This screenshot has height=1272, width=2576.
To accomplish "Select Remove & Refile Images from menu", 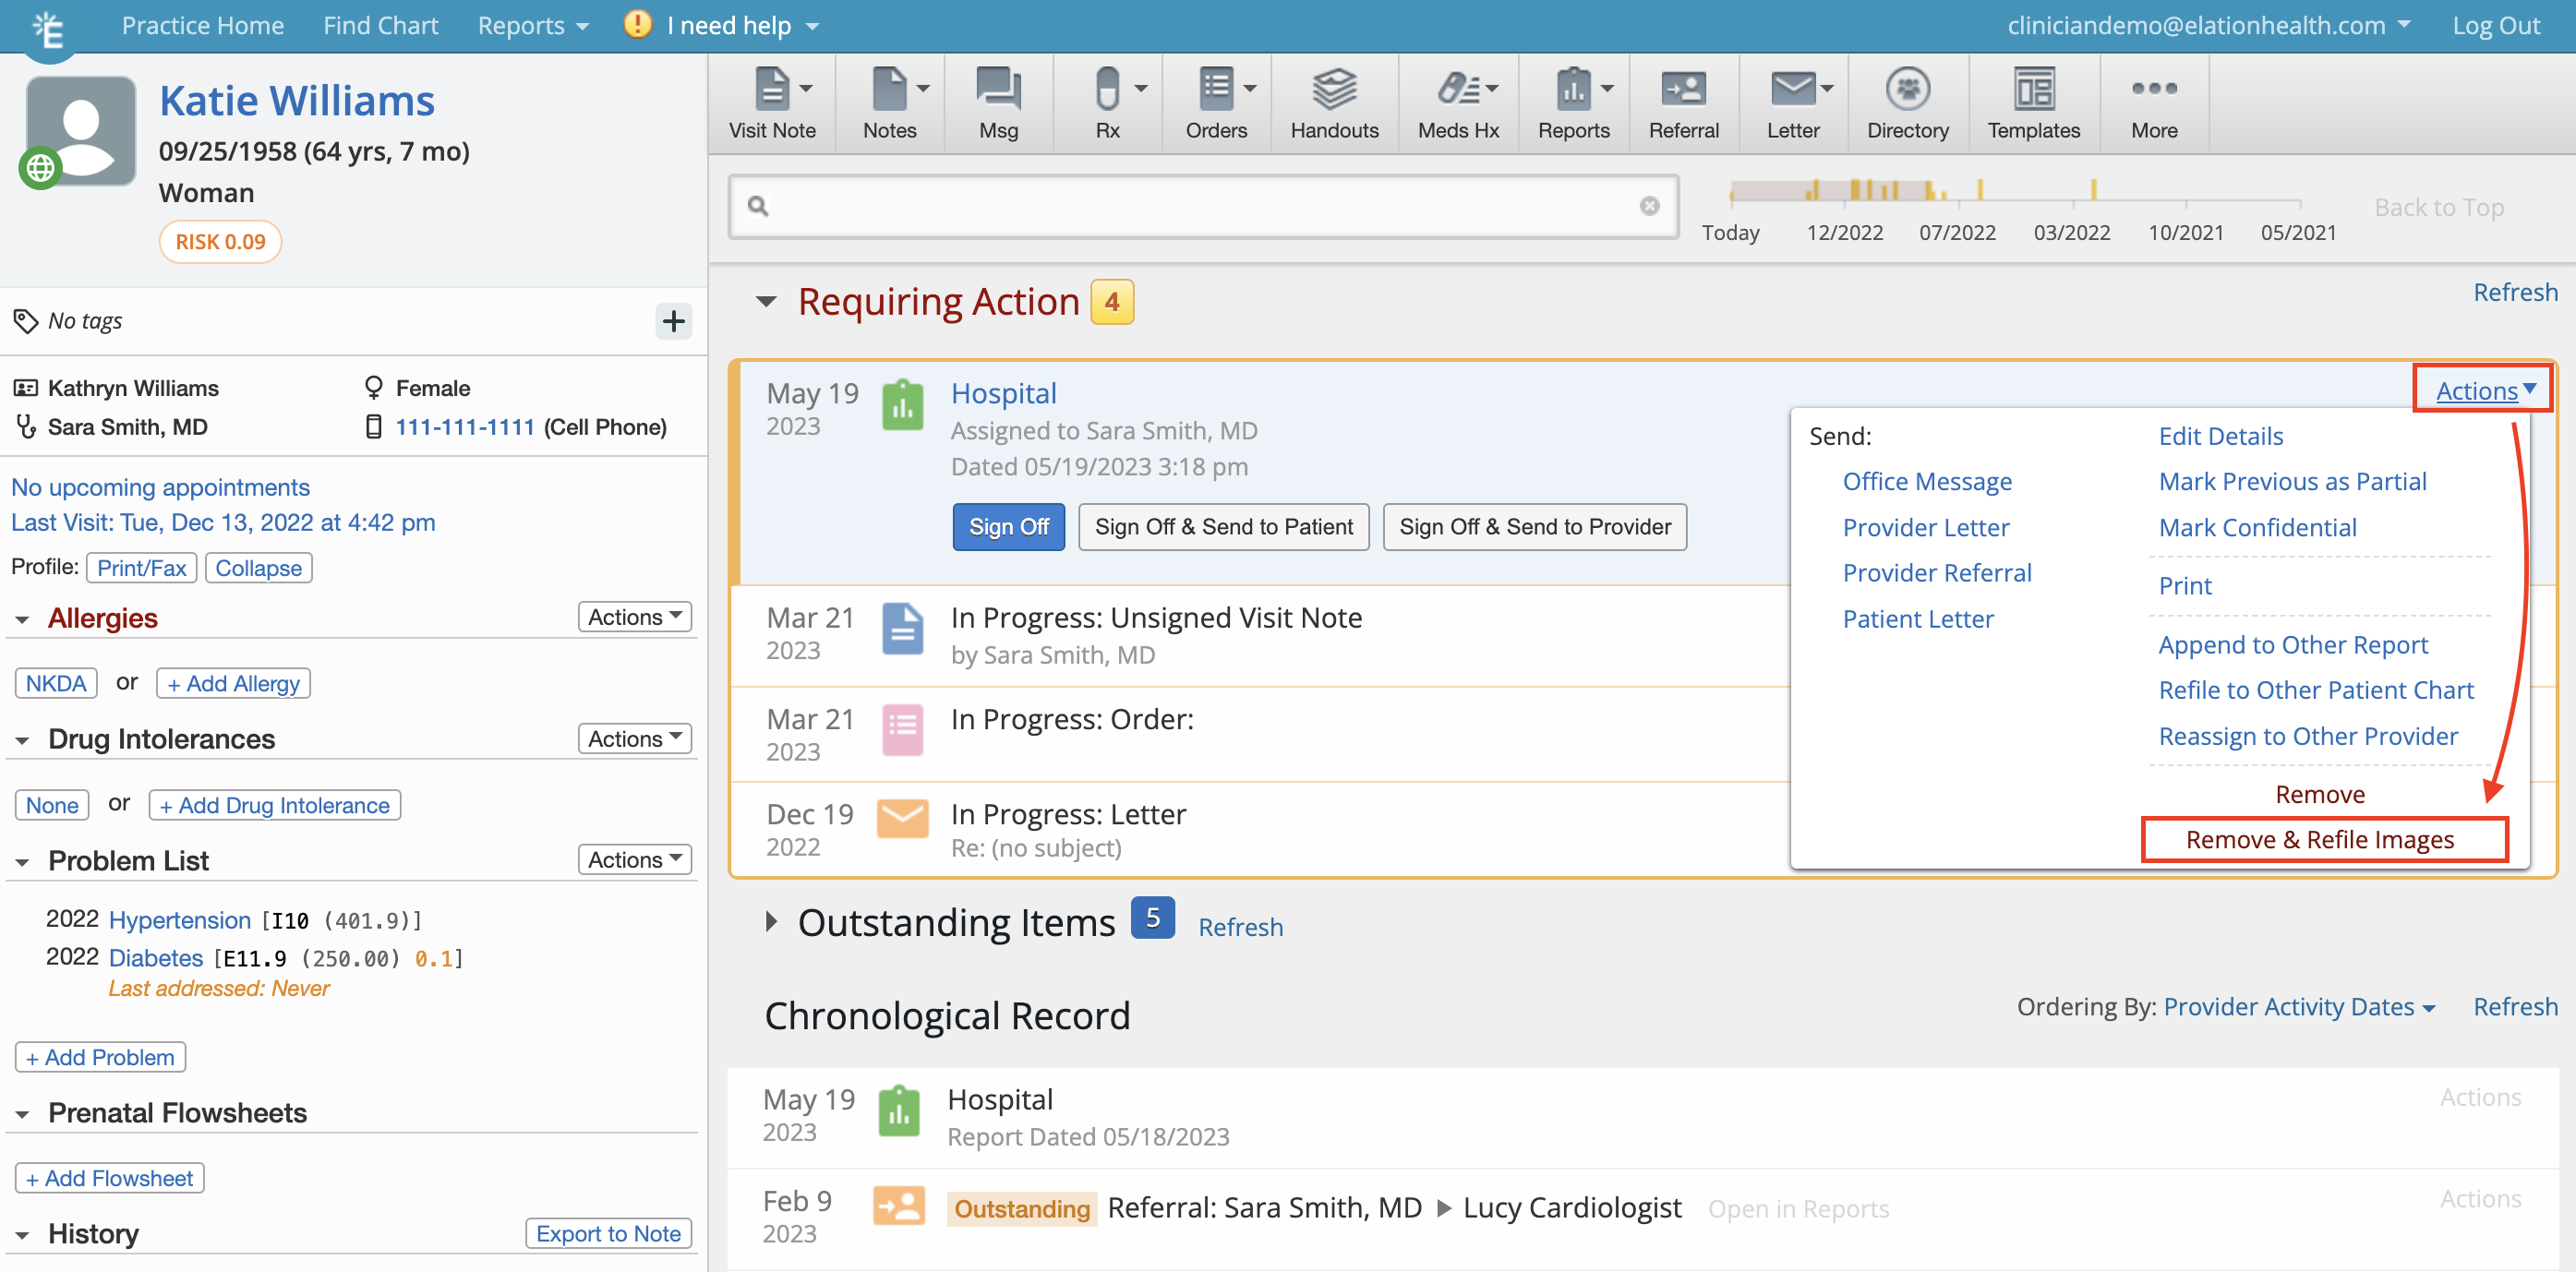I will point(2320,839).
